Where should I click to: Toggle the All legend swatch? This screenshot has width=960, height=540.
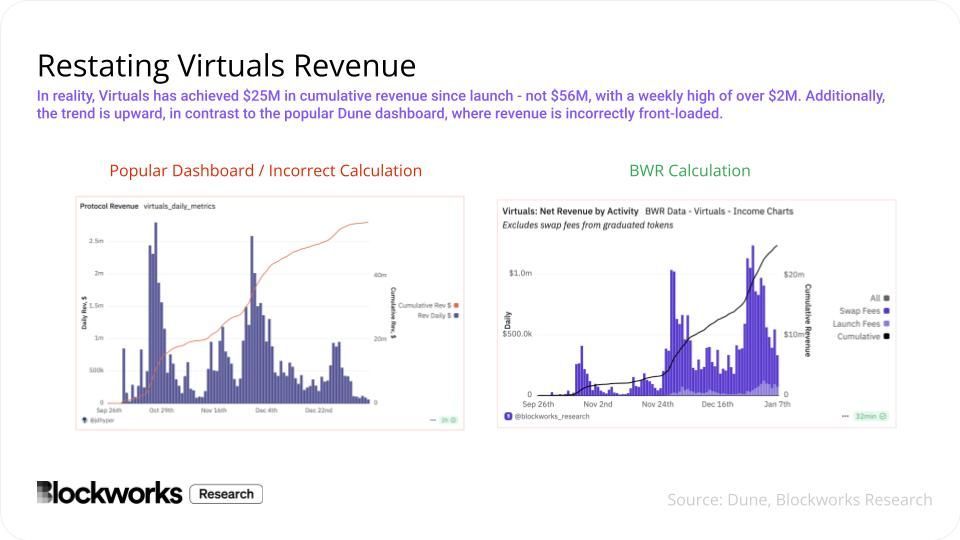point(886,298)
